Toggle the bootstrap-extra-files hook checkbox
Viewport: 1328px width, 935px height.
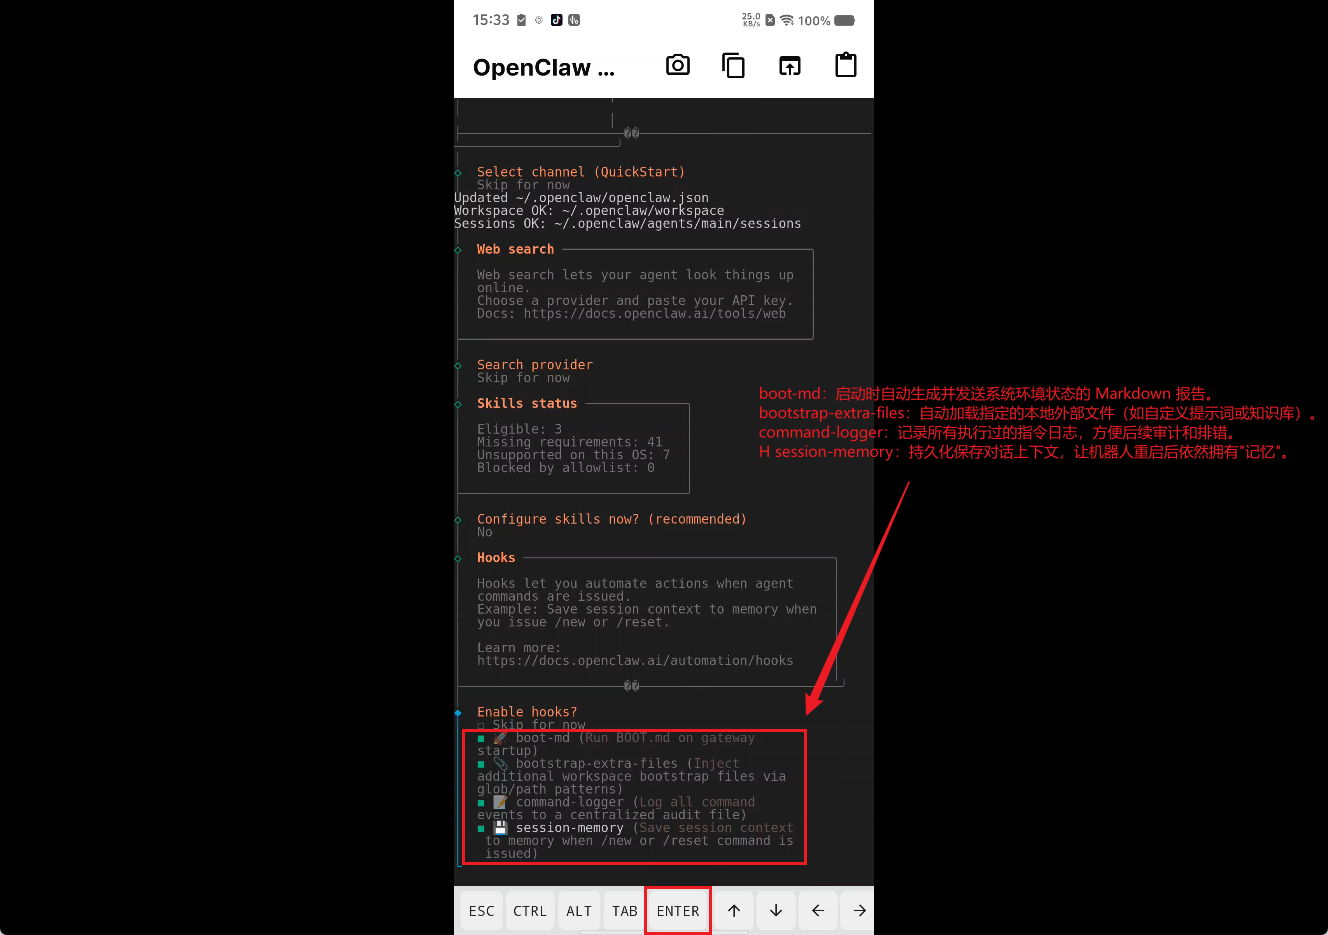(481, 764)
